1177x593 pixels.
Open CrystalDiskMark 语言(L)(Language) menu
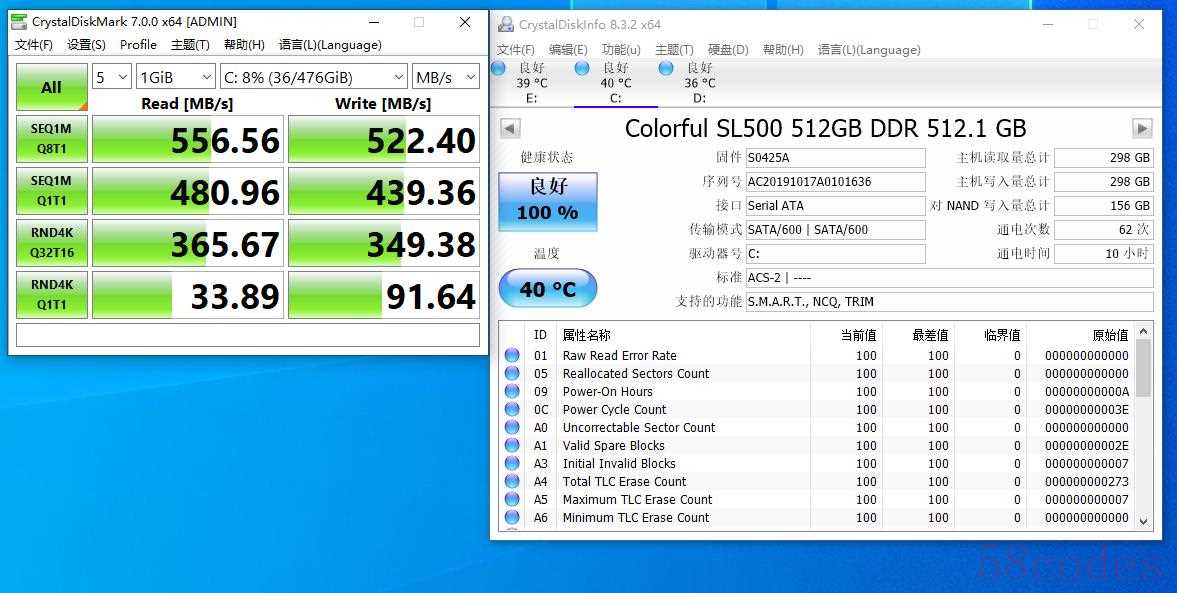click(x=330, y=45)
